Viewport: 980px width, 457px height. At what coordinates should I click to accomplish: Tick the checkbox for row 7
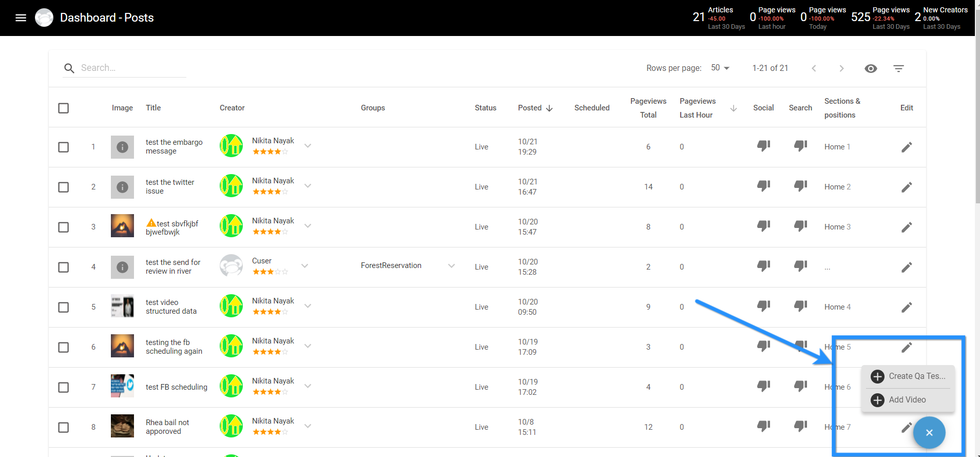64,387
